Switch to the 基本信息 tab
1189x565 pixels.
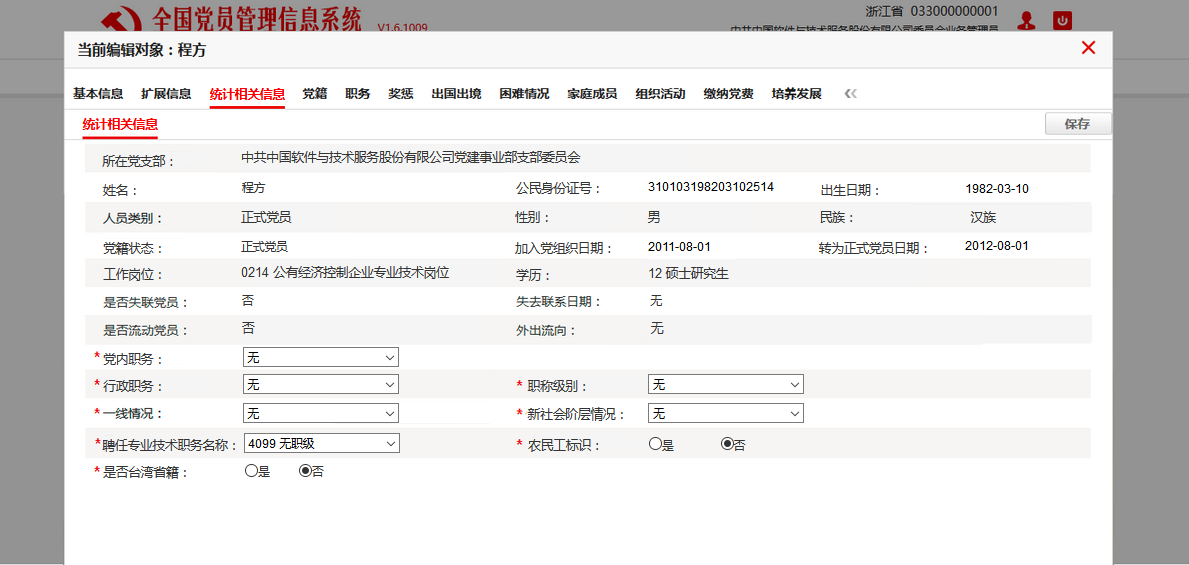pos(98,94)
